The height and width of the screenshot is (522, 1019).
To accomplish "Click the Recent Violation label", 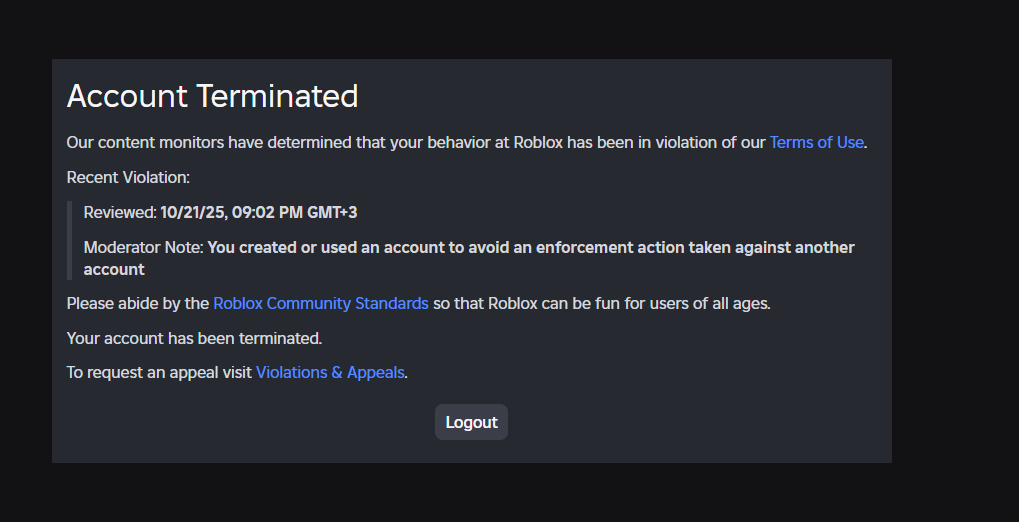I will [x=128, y=177].
